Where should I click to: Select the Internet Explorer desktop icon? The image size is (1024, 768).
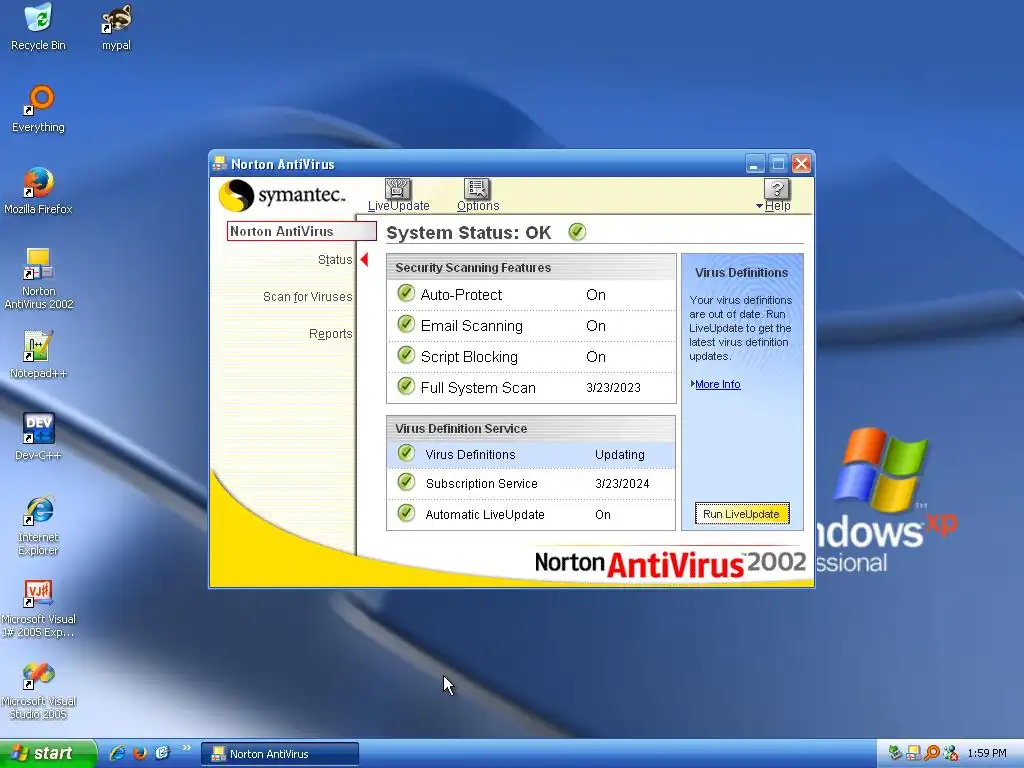coord(38,525)
